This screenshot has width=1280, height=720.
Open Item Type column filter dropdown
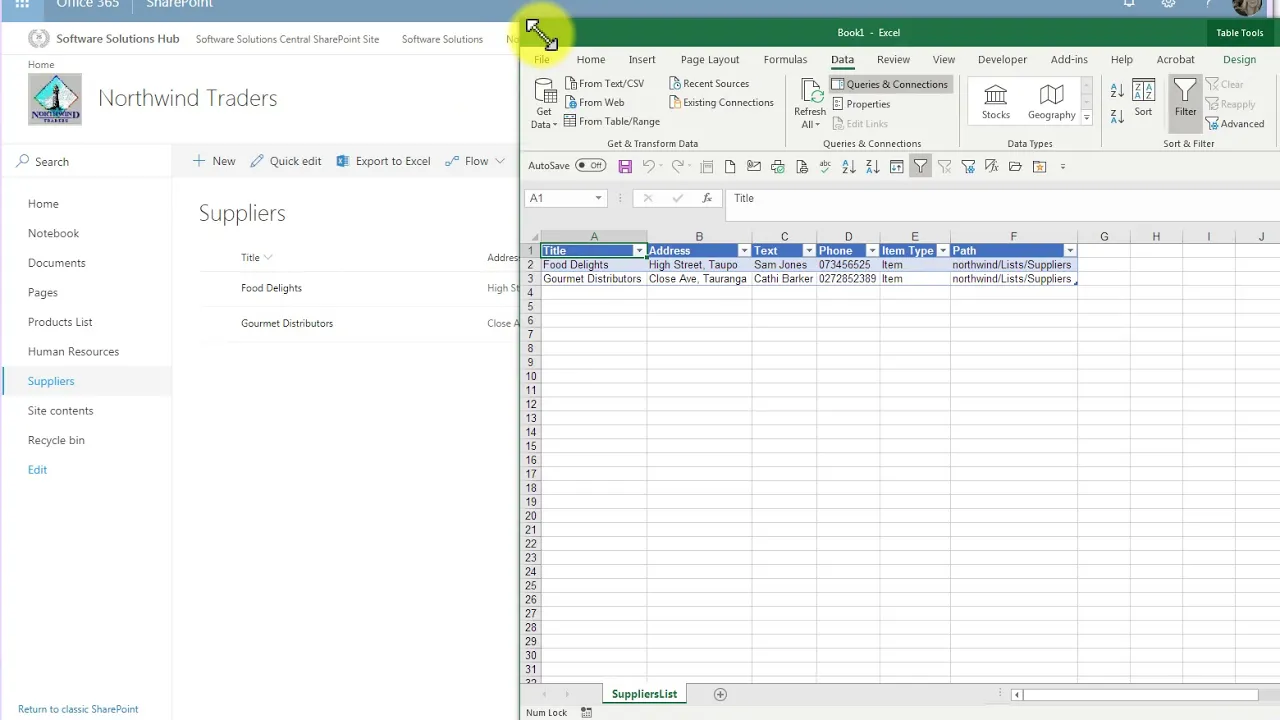point(943,251)
